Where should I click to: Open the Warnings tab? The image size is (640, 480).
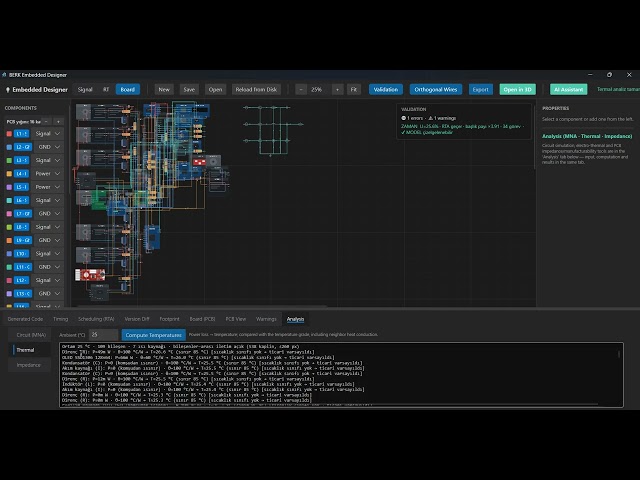pos(266,319)
